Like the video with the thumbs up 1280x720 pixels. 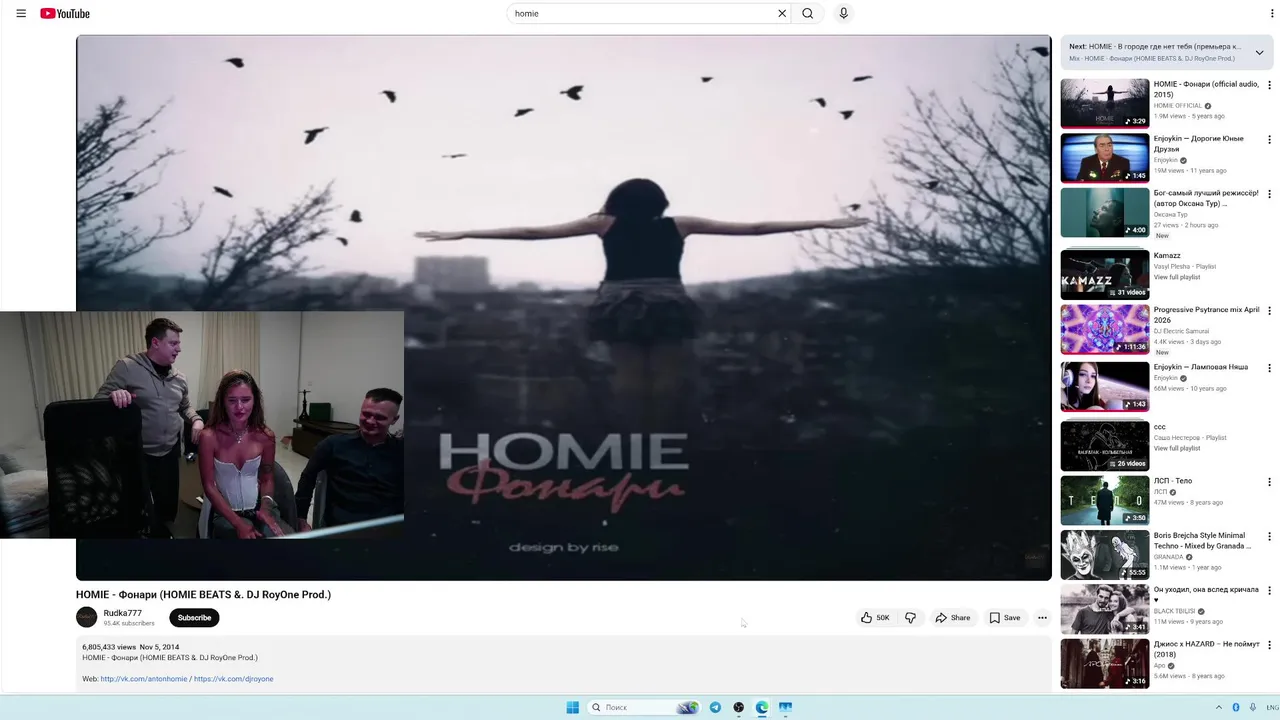pyautogui.click(x=875, y=618)
